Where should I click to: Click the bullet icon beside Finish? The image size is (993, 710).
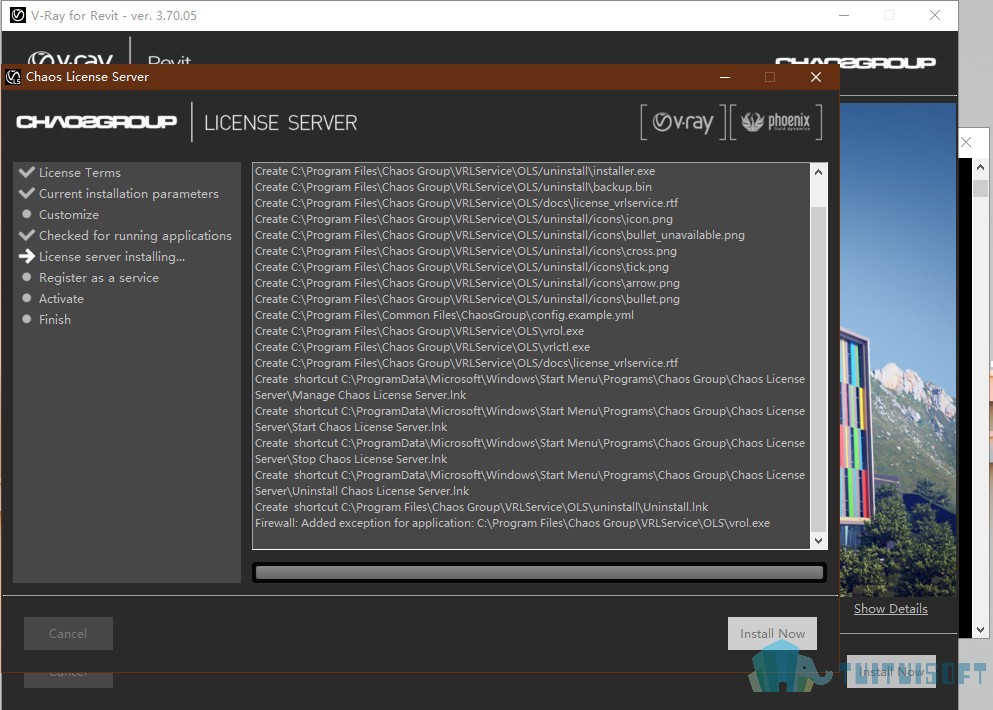pyautogui.click(x=27, y=319)
